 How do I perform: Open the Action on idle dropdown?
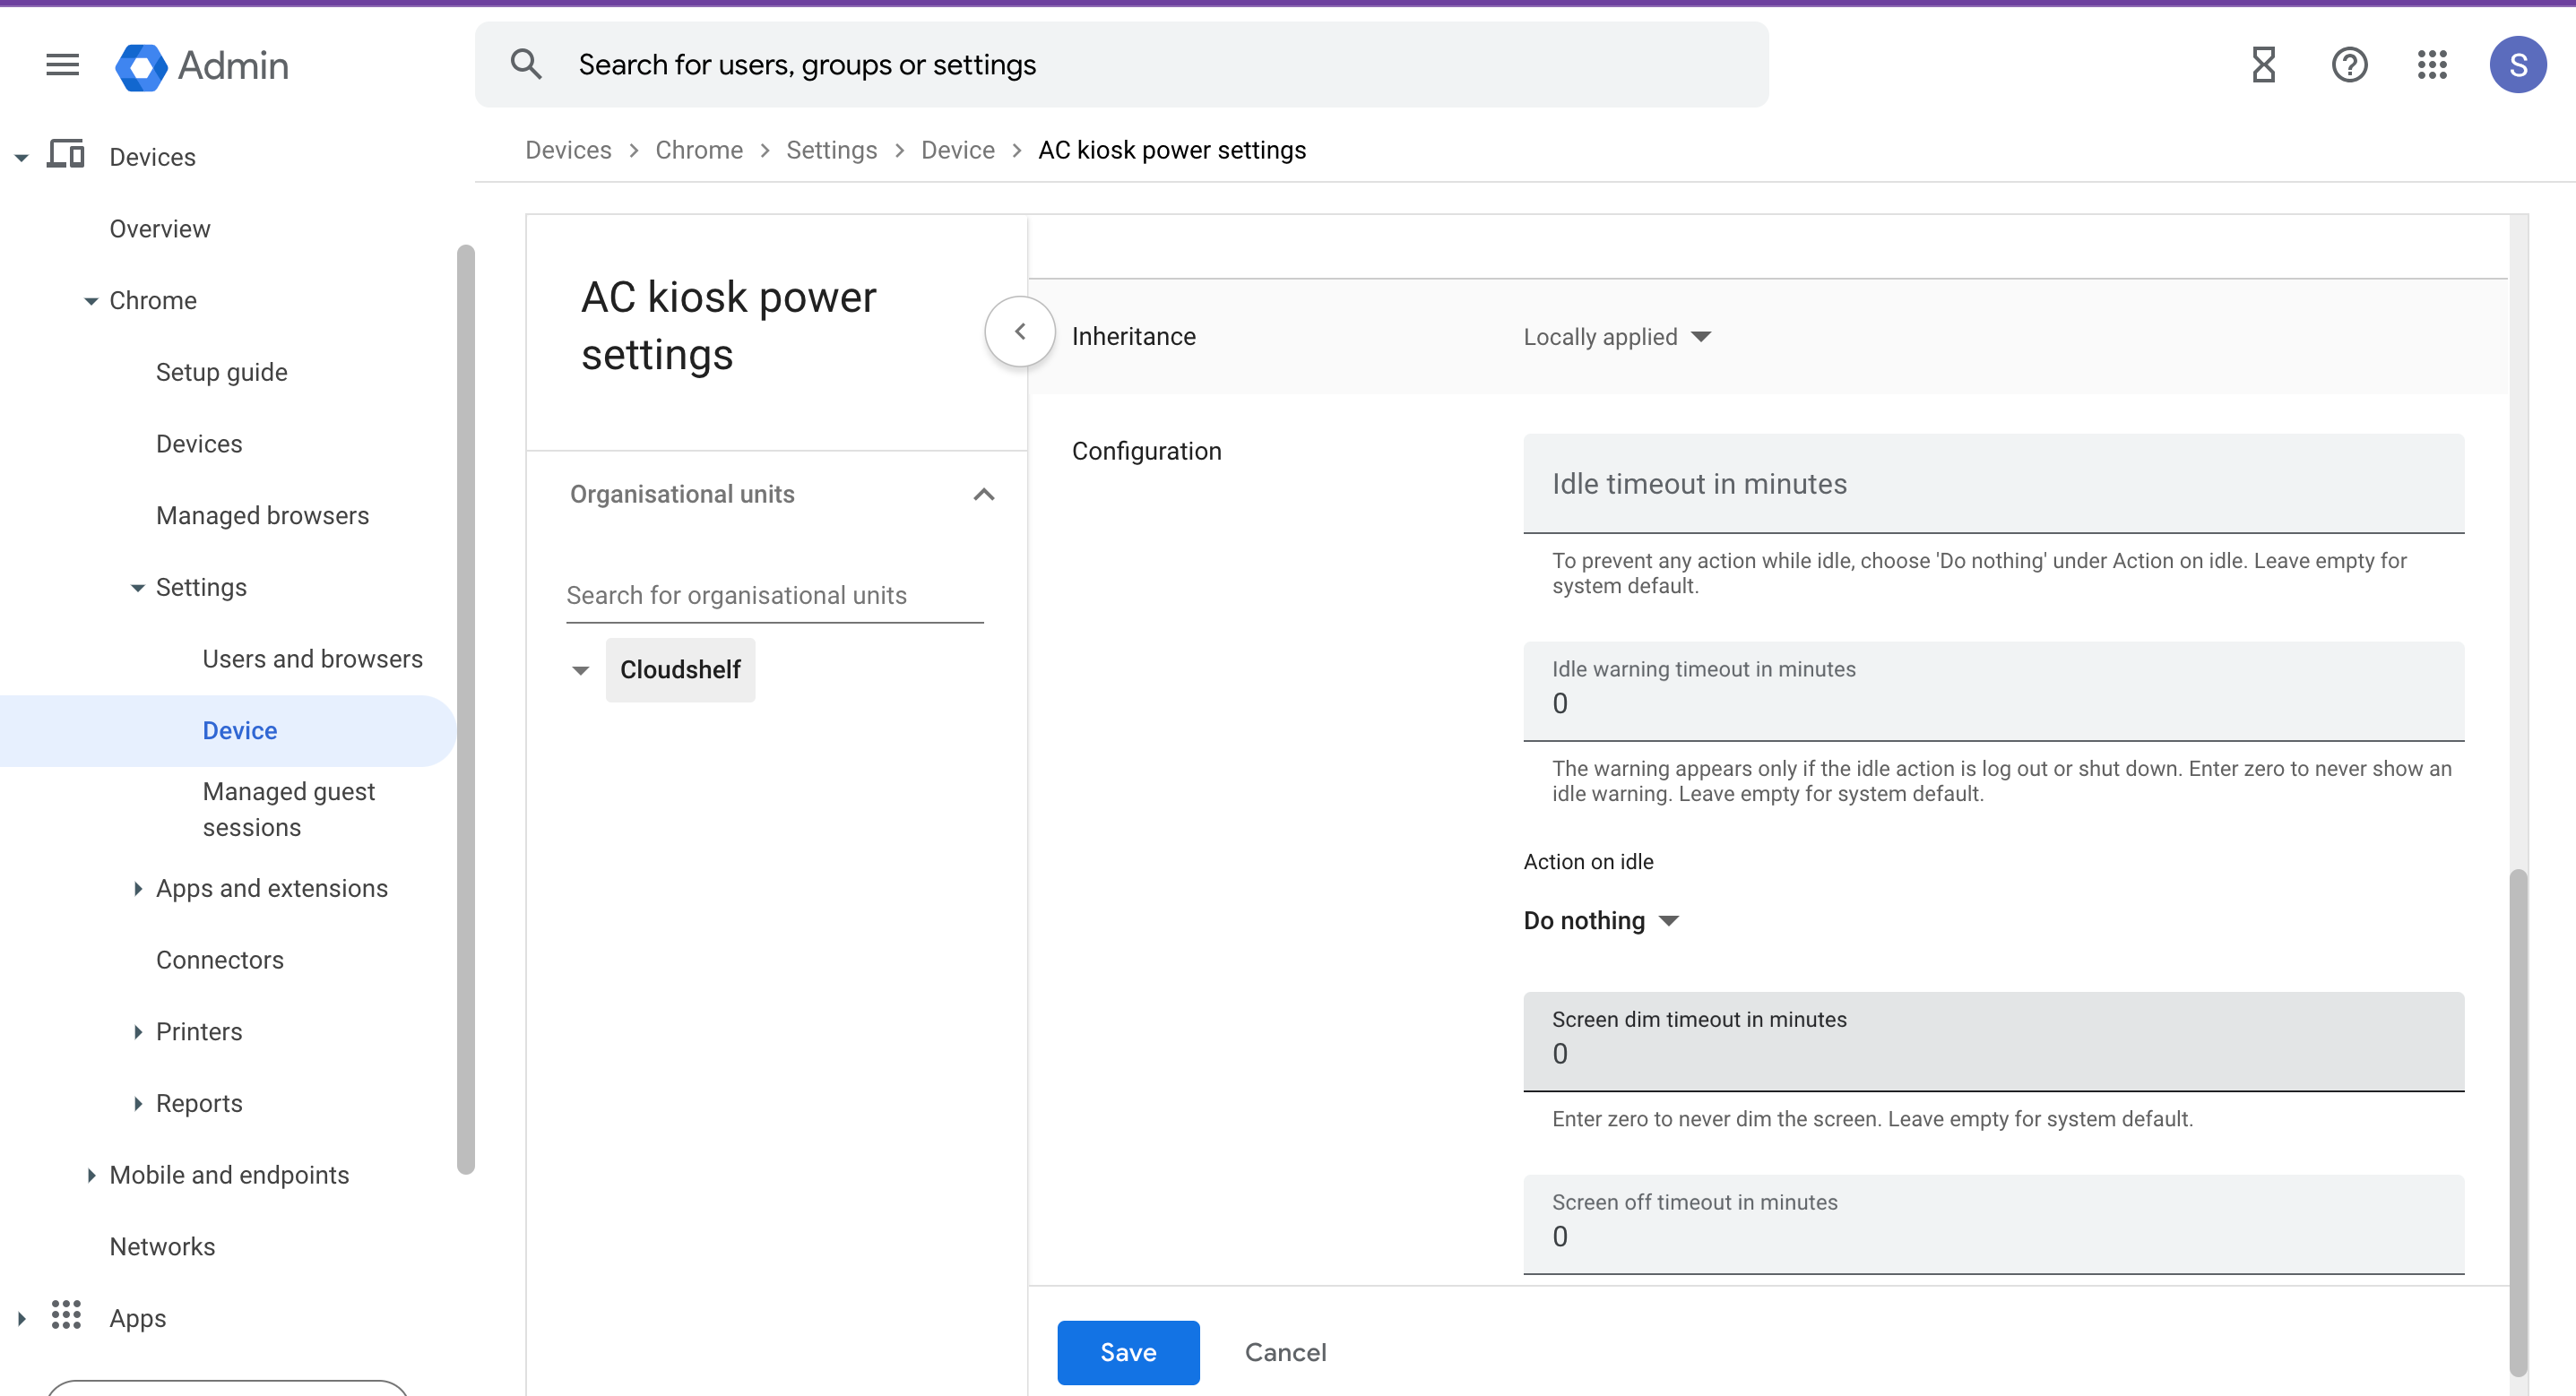1600,920
